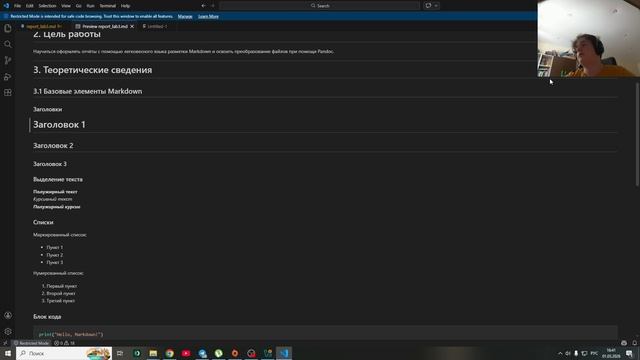Open the Copilot dropdown arrow

(x=436, y=6)
